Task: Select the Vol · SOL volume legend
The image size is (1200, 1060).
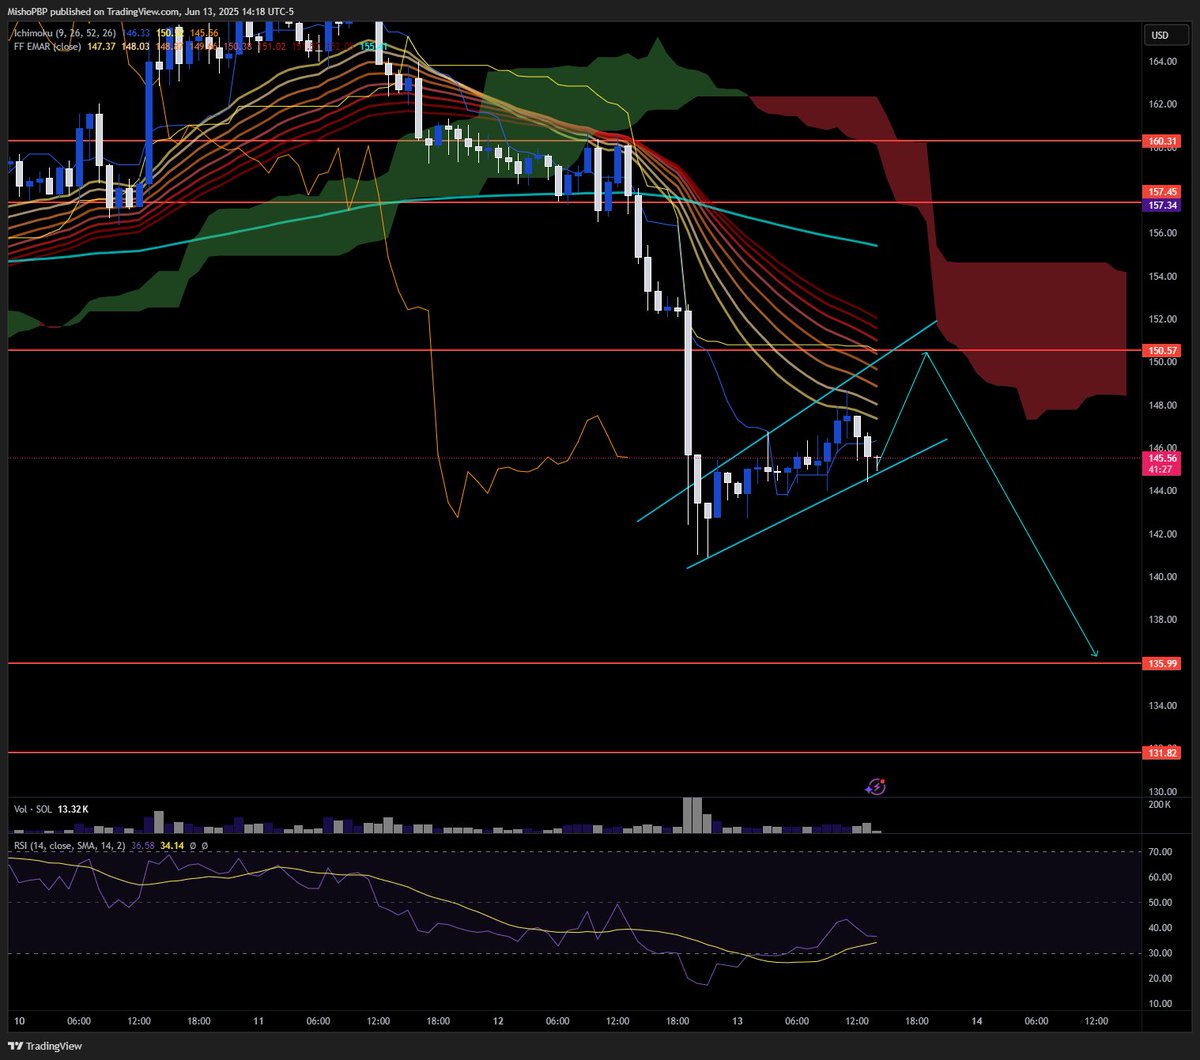Action: (x=33, y=809)
